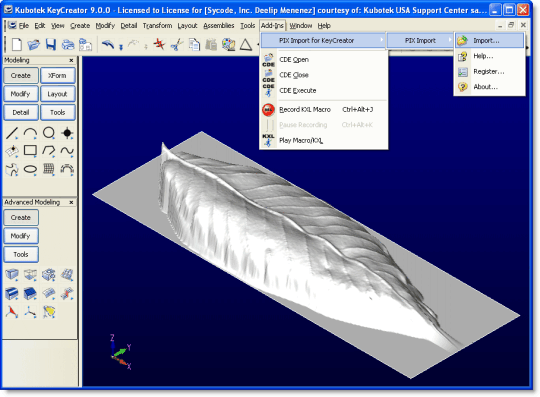Click the New file icon in toolbar
The width and height of the screenshot is (540, 397).
[x=17, y=44]
